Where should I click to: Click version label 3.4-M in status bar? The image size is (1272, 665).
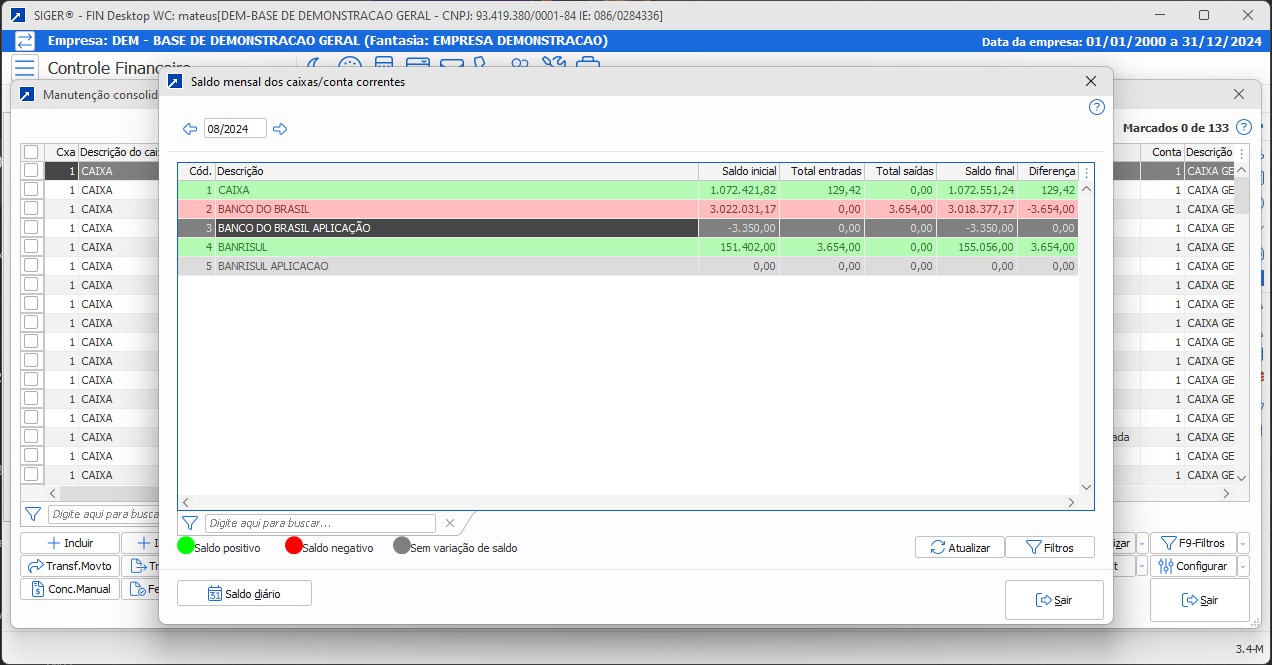[1251, 649]
